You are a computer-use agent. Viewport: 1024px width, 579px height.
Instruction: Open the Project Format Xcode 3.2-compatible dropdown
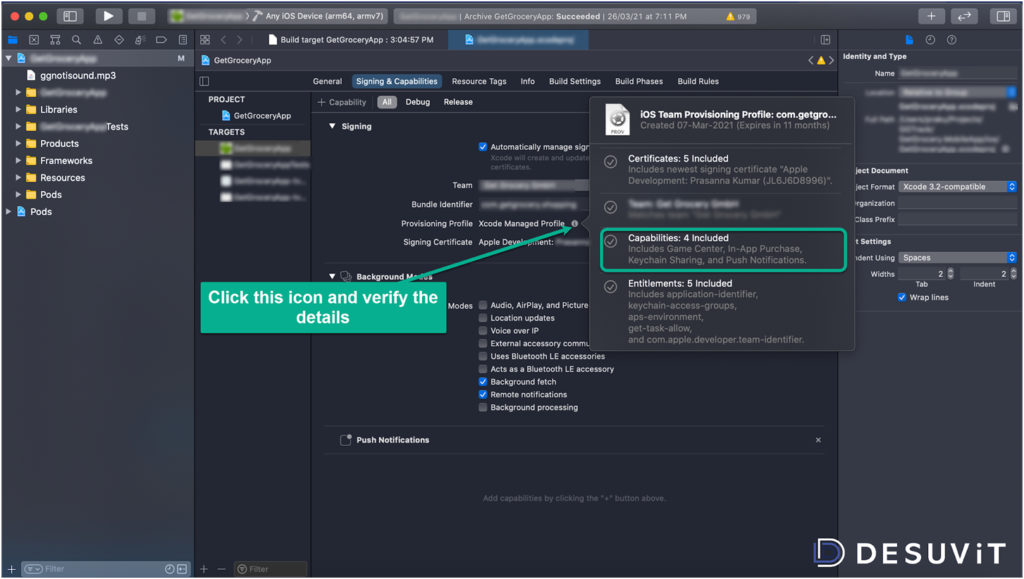(x=957, y=187)
